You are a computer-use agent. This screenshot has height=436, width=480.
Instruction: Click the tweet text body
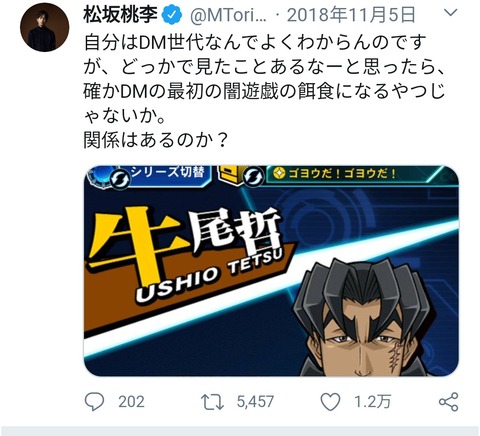coord(264,91)
